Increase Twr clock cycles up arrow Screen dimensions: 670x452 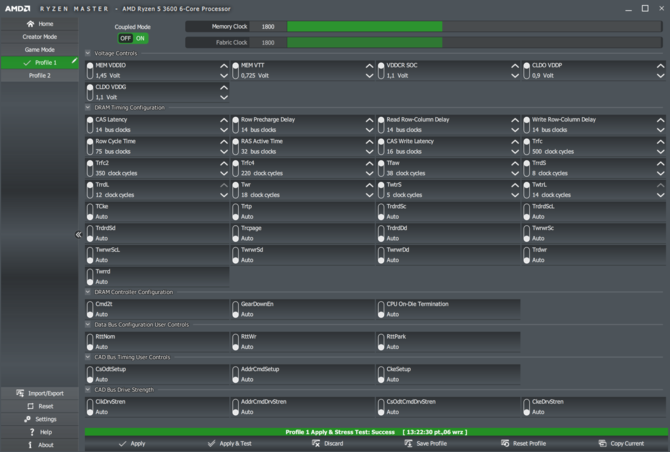click(370, 185)
